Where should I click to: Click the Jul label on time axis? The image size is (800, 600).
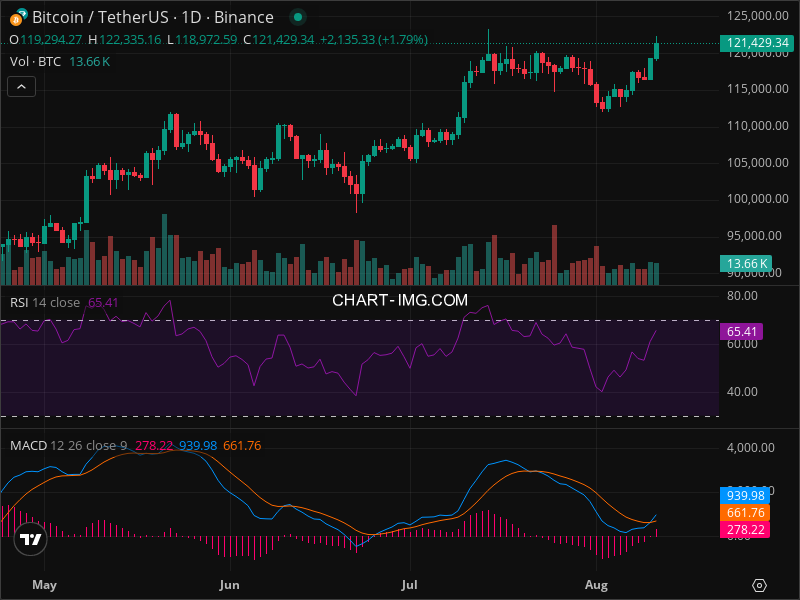[409, 585]
